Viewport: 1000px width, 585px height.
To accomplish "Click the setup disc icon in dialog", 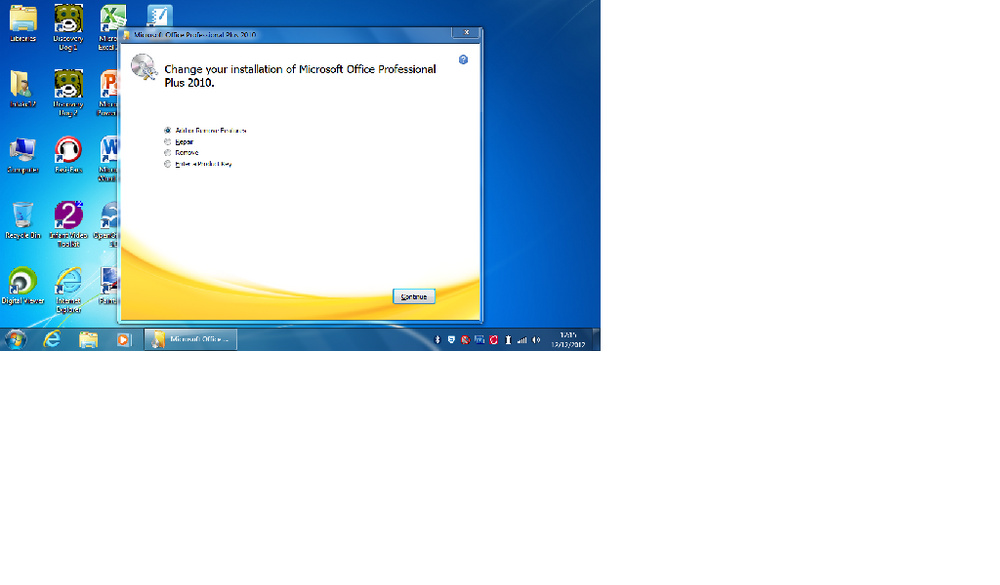I will 144,67.
